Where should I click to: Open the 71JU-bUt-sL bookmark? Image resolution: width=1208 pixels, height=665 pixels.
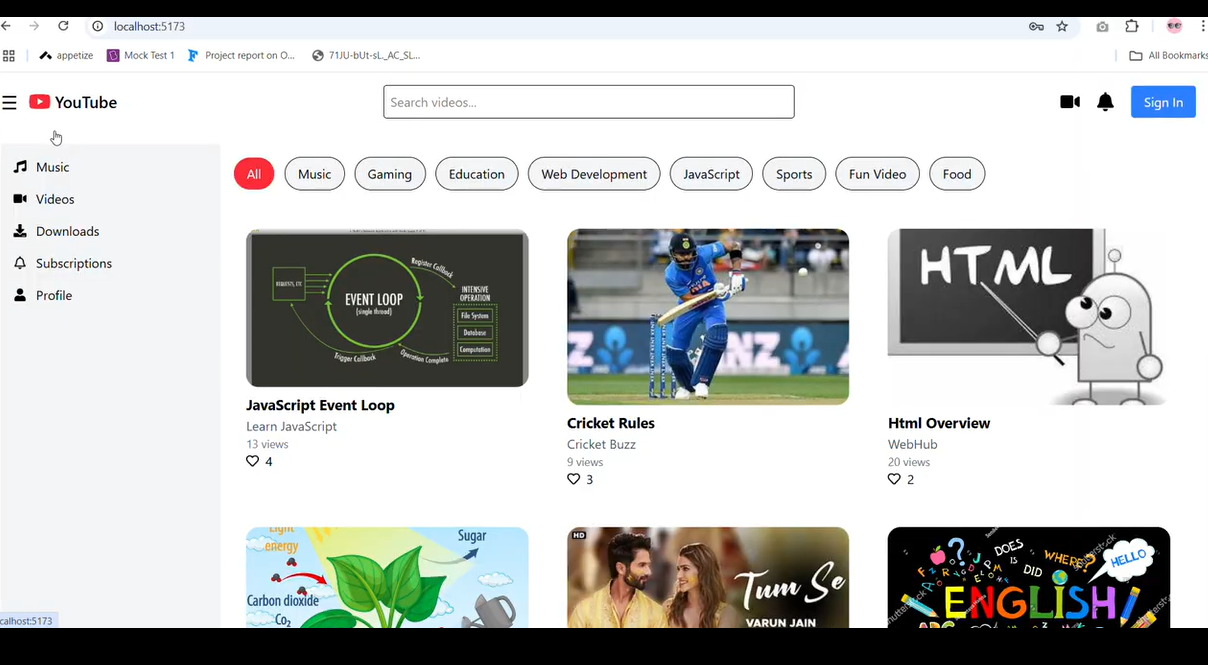(x=366, y=56)
